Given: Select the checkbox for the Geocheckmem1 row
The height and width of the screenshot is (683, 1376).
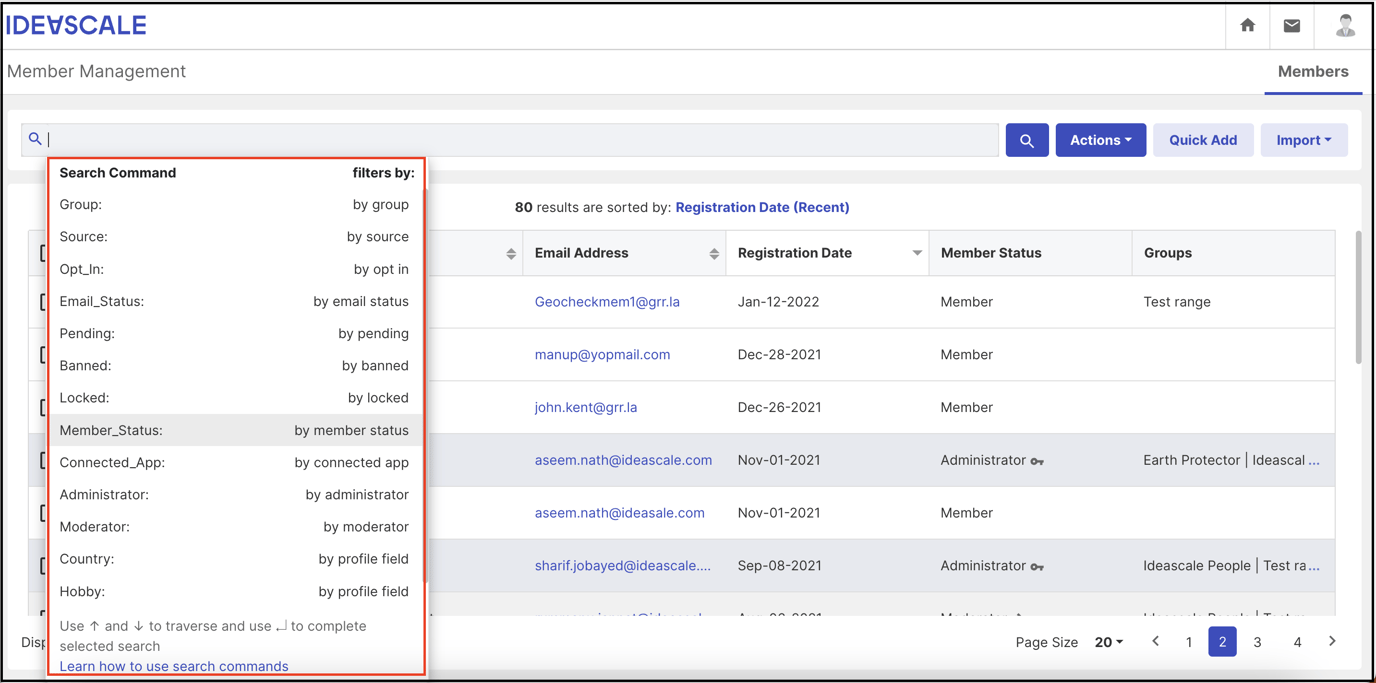Looking at the screenshot, I should (42, 300).
